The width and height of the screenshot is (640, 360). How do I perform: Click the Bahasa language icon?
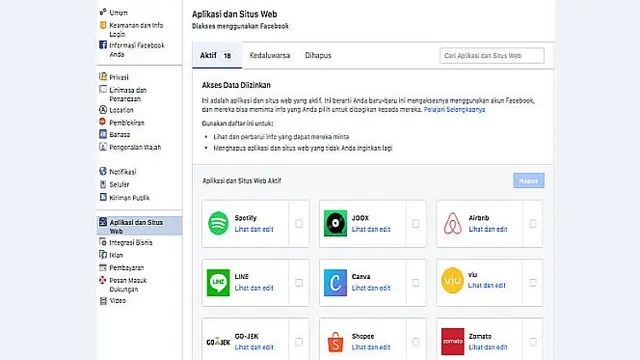pyautogui.click(x=103, y=134)
